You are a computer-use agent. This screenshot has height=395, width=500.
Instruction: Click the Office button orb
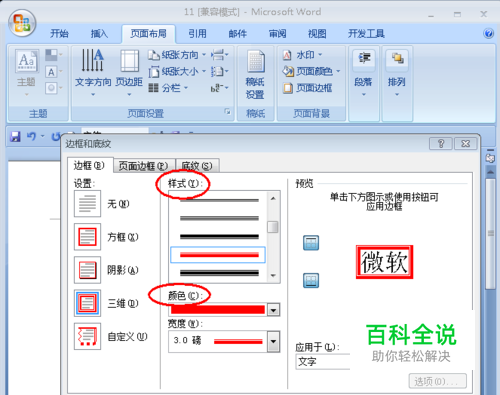[22, 23]
